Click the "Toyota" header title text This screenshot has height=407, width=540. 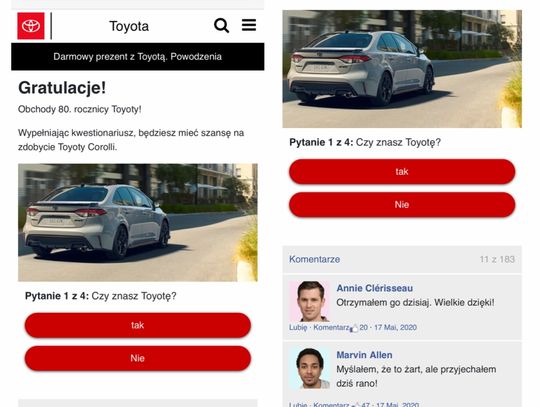pos(129,26)
